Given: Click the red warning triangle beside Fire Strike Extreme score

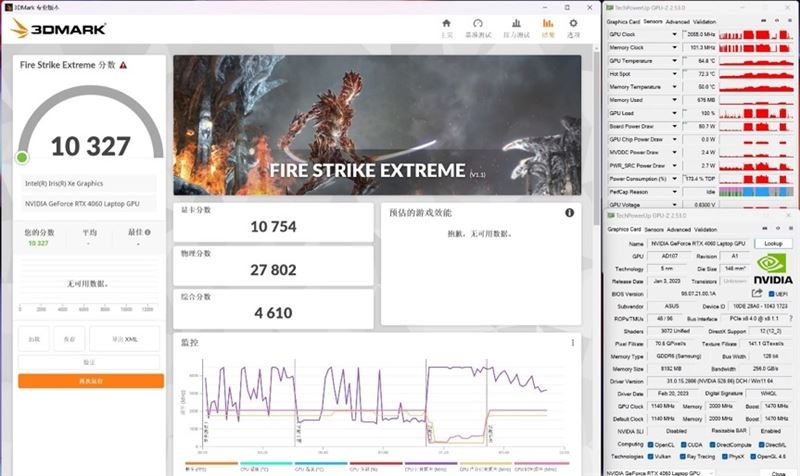Looking at the screenshot, I should [x=123, y=65].
